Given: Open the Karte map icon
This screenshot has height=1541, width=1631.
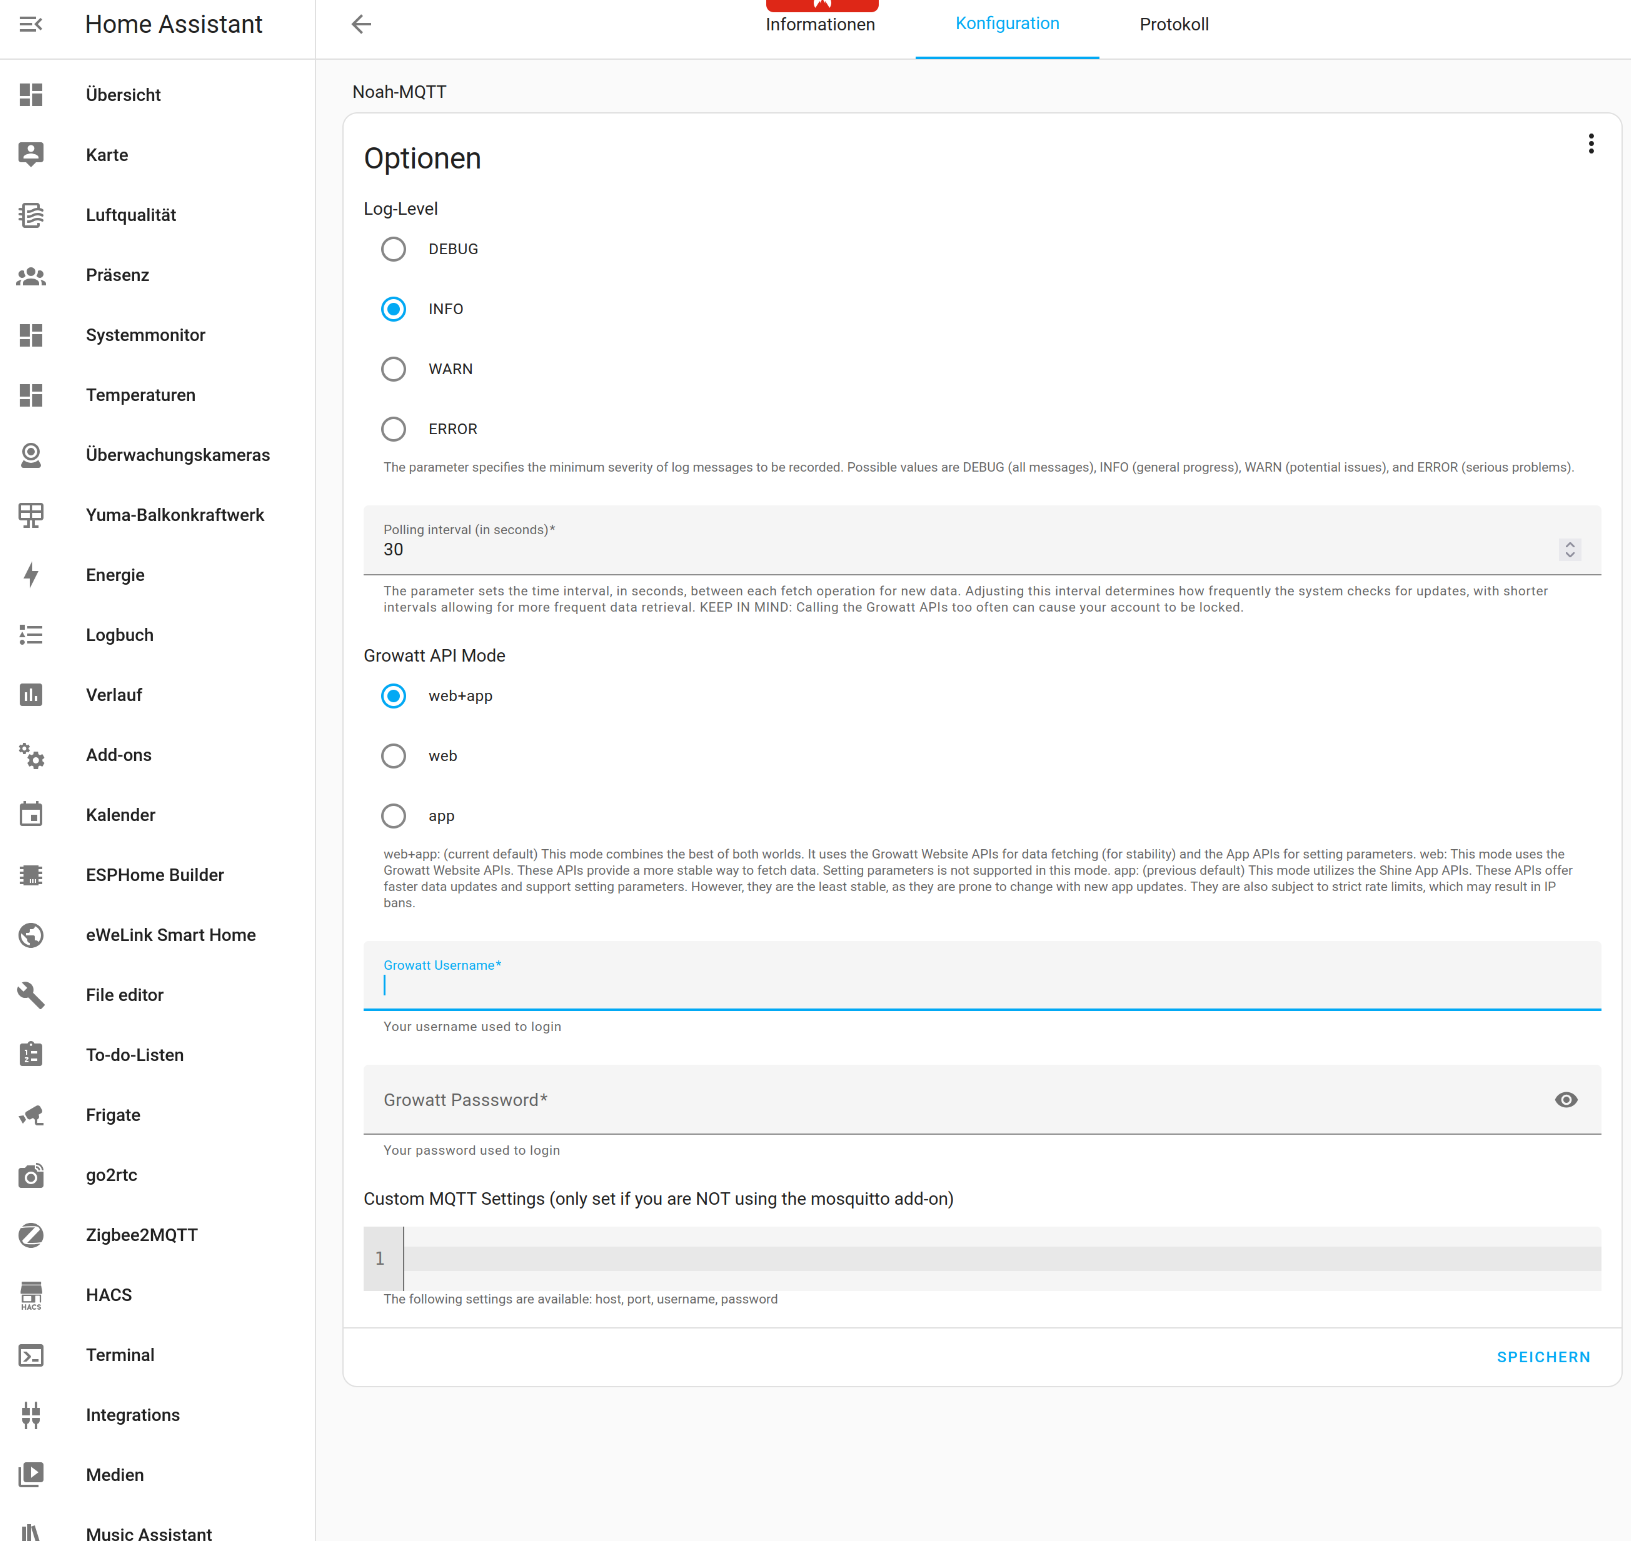Looking at the screenshot, I should 31,155.
